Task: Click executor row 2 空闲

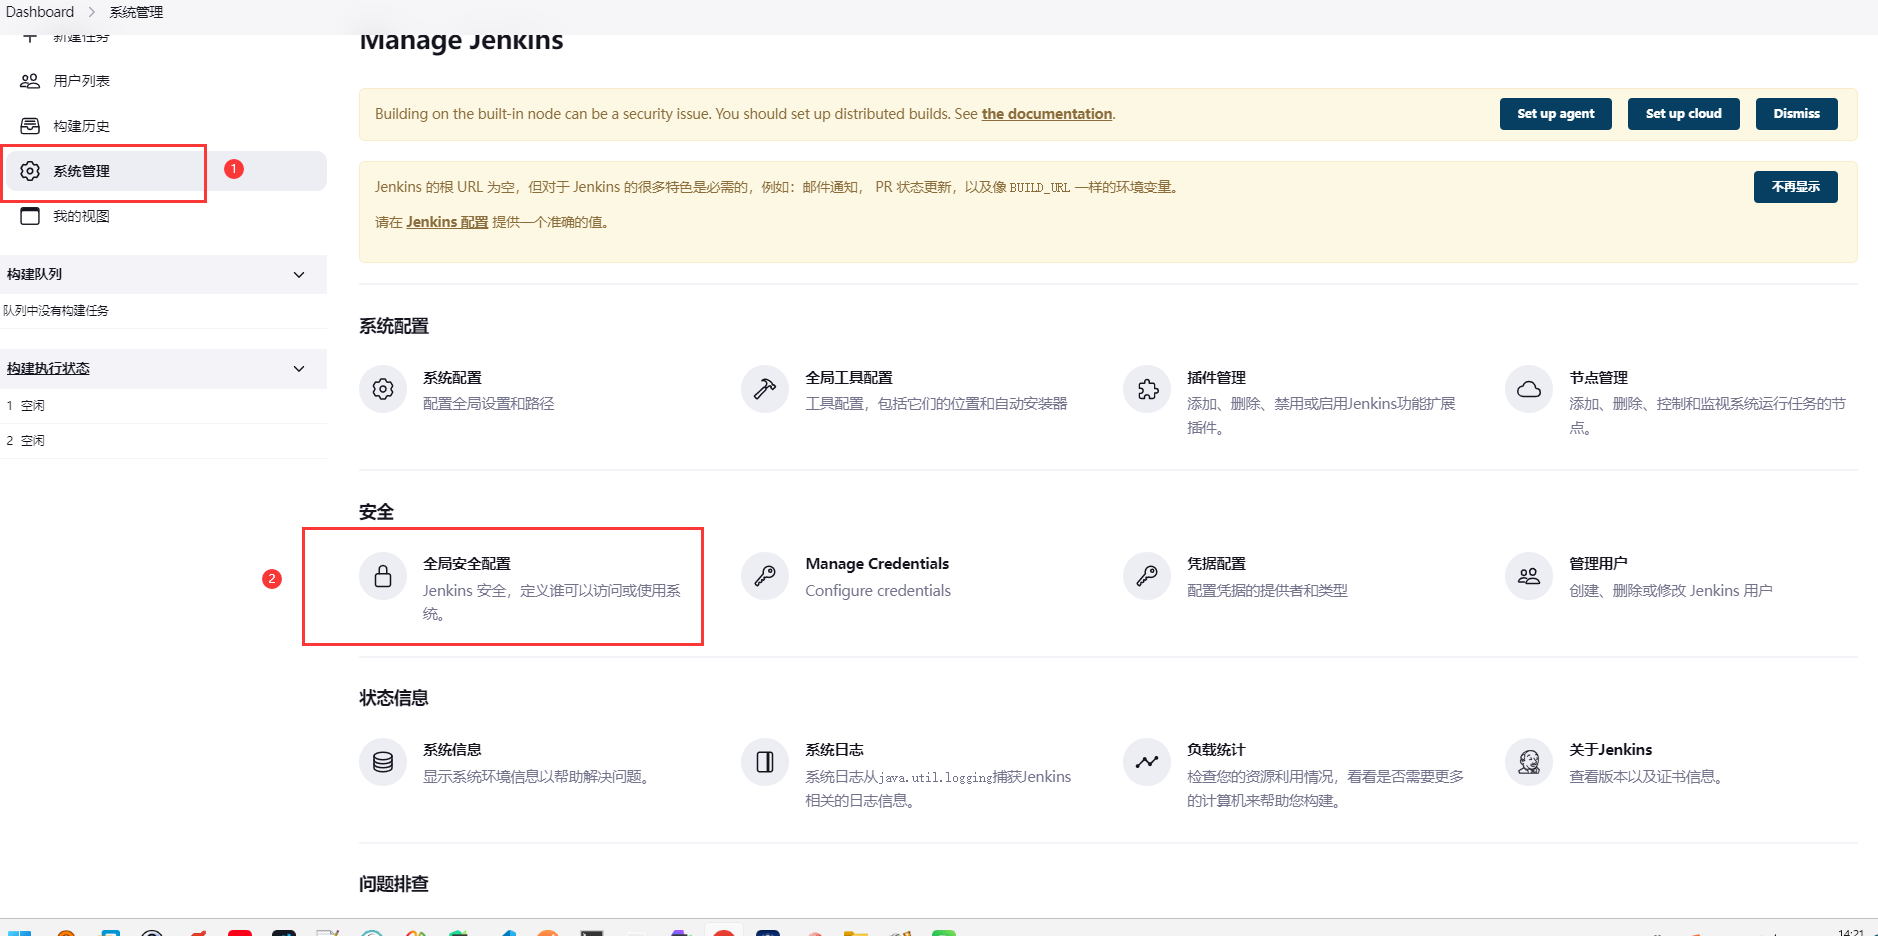Action: pyautogui.click(x=163, y=441)
